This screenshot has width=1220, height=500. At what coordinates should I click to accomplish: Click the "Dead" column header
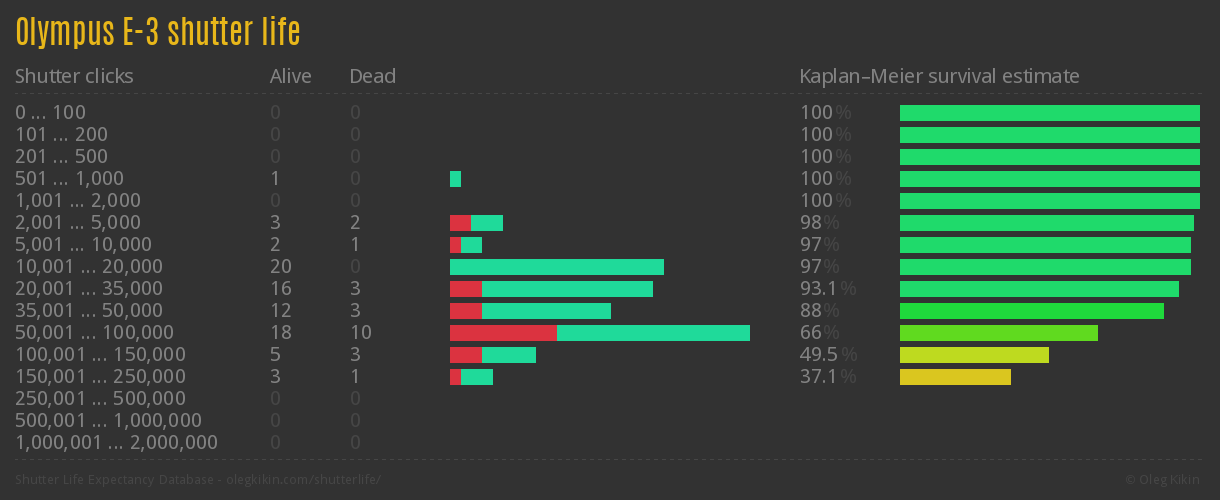(373, 76)
